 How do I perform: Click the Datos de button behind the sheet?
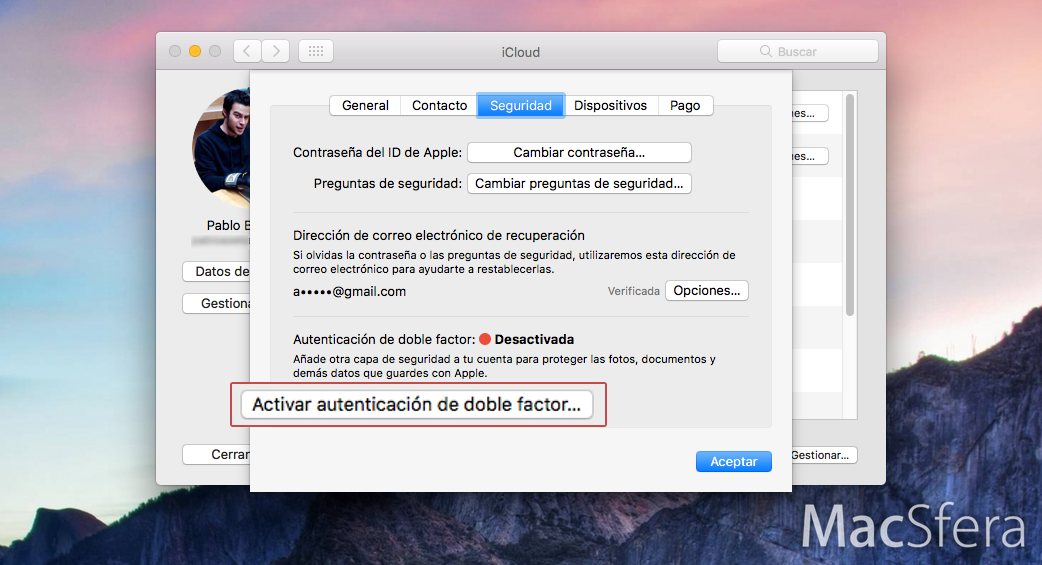217,271
